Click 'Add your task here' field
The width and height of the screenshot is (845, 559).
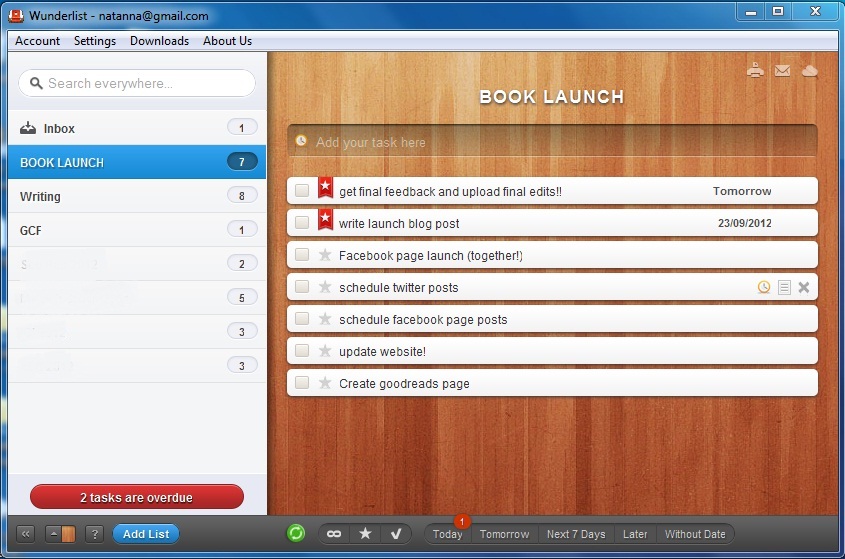(552, 141)
